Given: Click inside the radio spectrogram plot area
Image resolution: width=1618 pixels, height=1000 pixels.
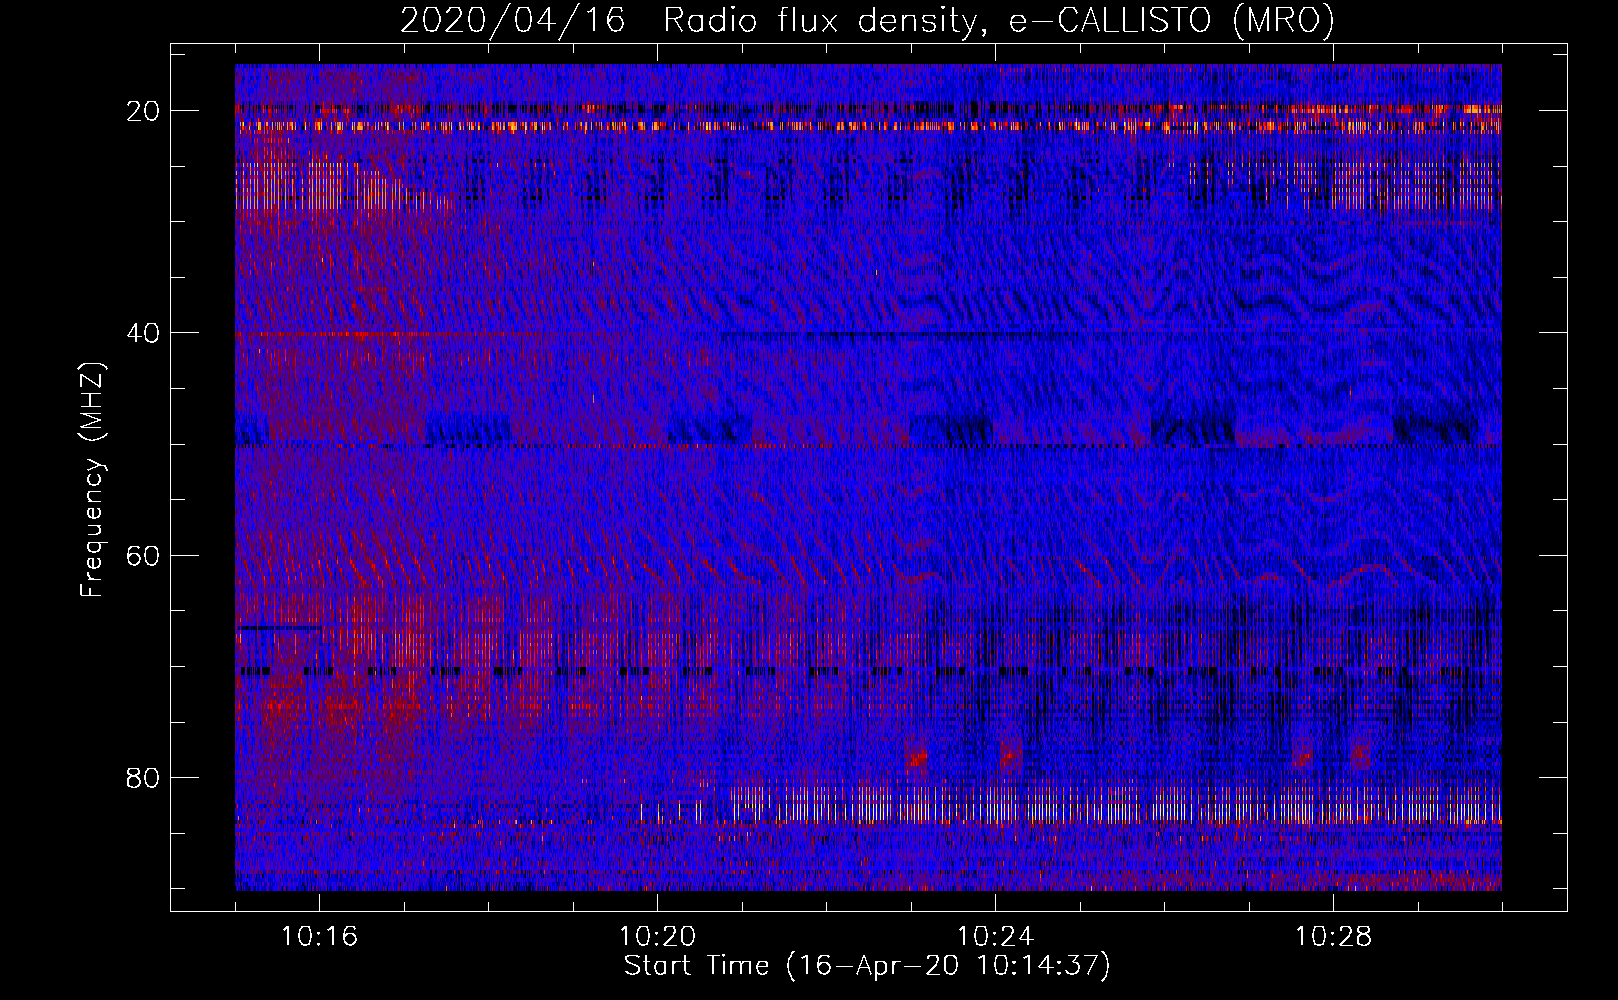Looking at the screenshot, I should click(868, 477).
